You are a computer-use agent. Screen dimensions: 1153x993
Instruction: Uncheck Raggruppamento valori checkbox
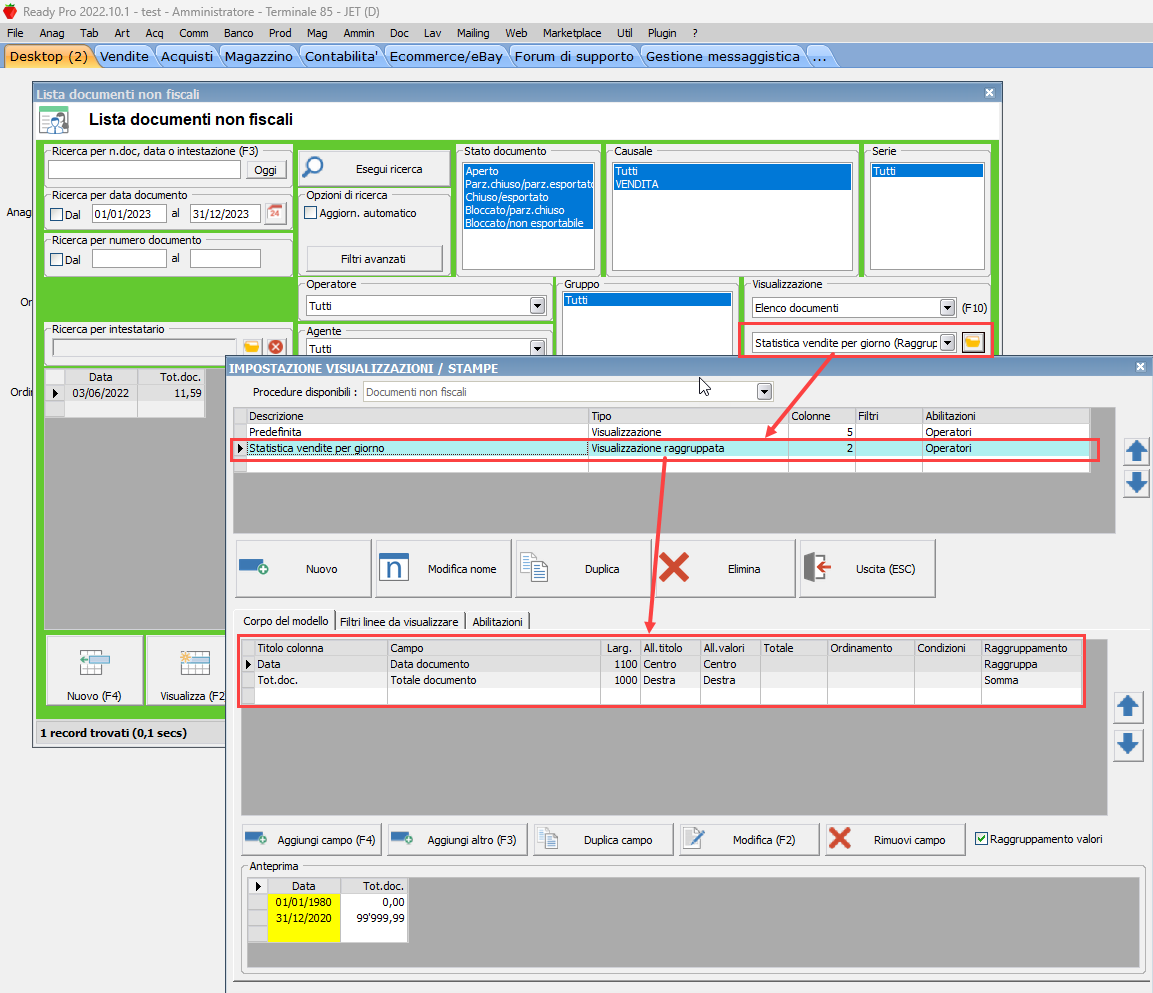[x=981, y=839]
